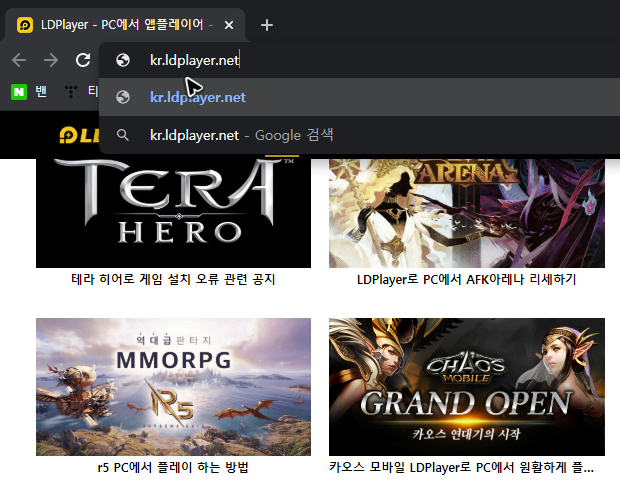Choose the kr.ldplayer.net URL suggestion

pyautogui.click(x=359, y=97)
